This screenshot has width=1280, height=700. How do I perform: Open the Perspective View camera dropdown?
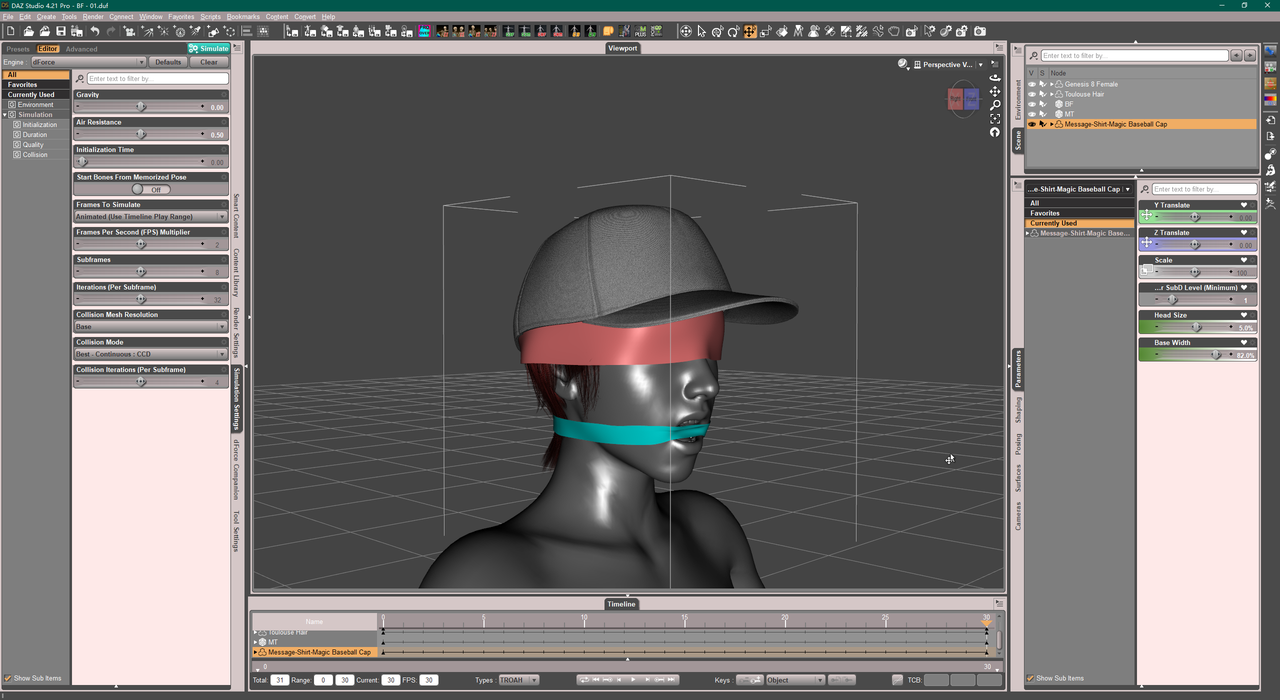tap(949, 64)
